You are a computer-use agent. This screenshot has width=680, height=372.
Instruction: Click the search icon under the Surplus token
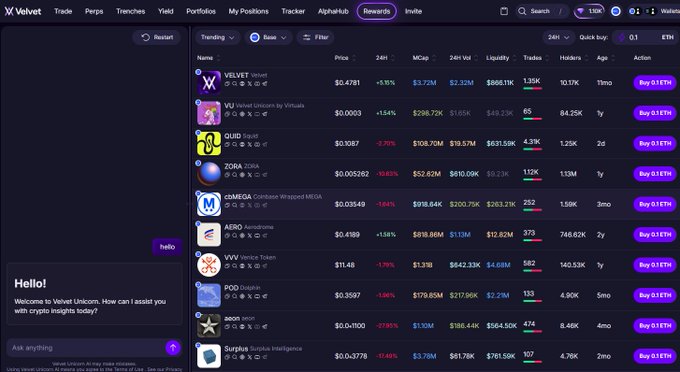point(234,357)
